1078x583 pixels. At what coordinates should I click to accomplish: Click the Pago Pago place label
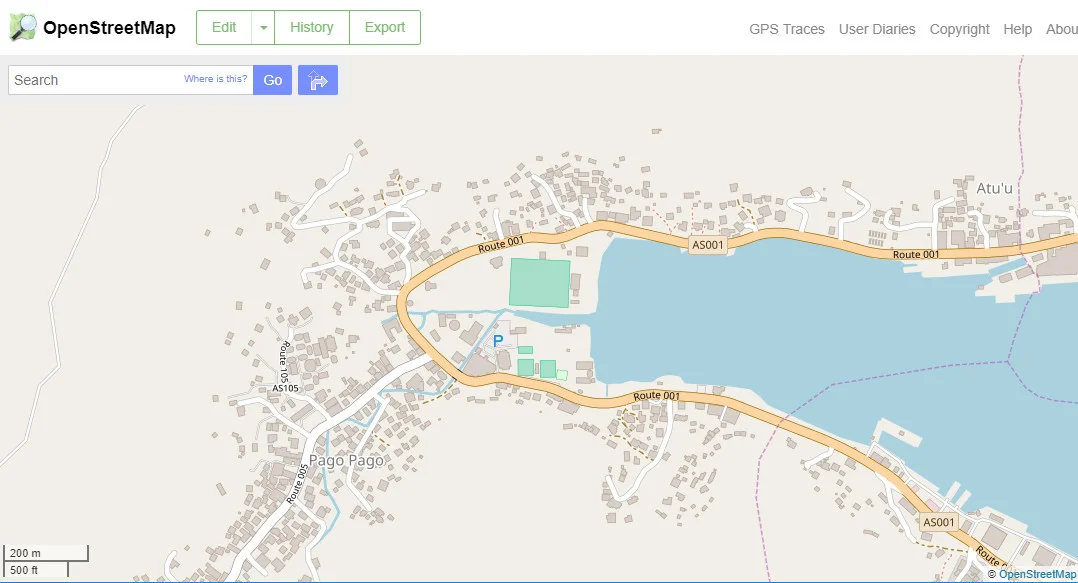(346, 460)
